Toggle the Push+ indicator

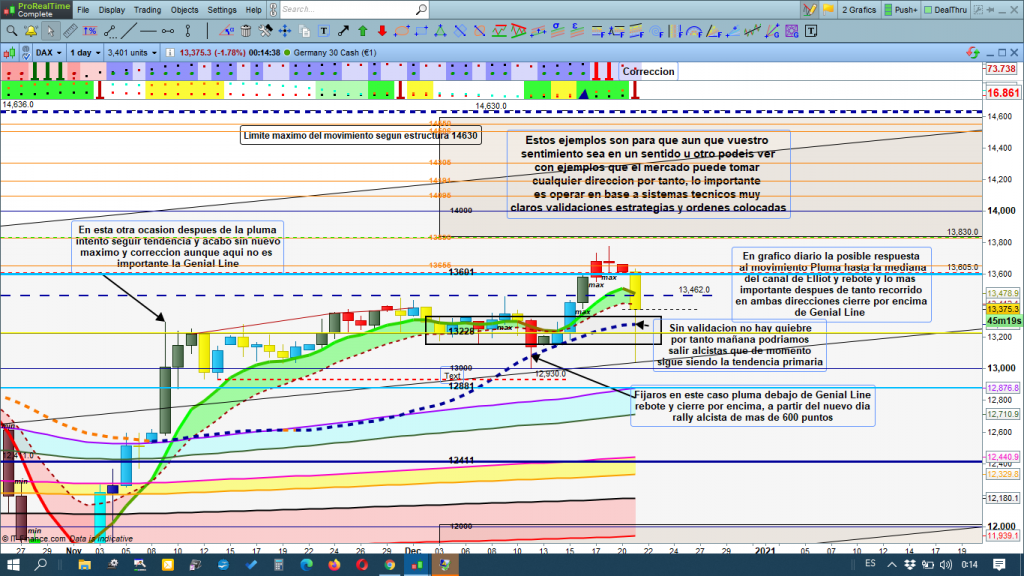901,10
